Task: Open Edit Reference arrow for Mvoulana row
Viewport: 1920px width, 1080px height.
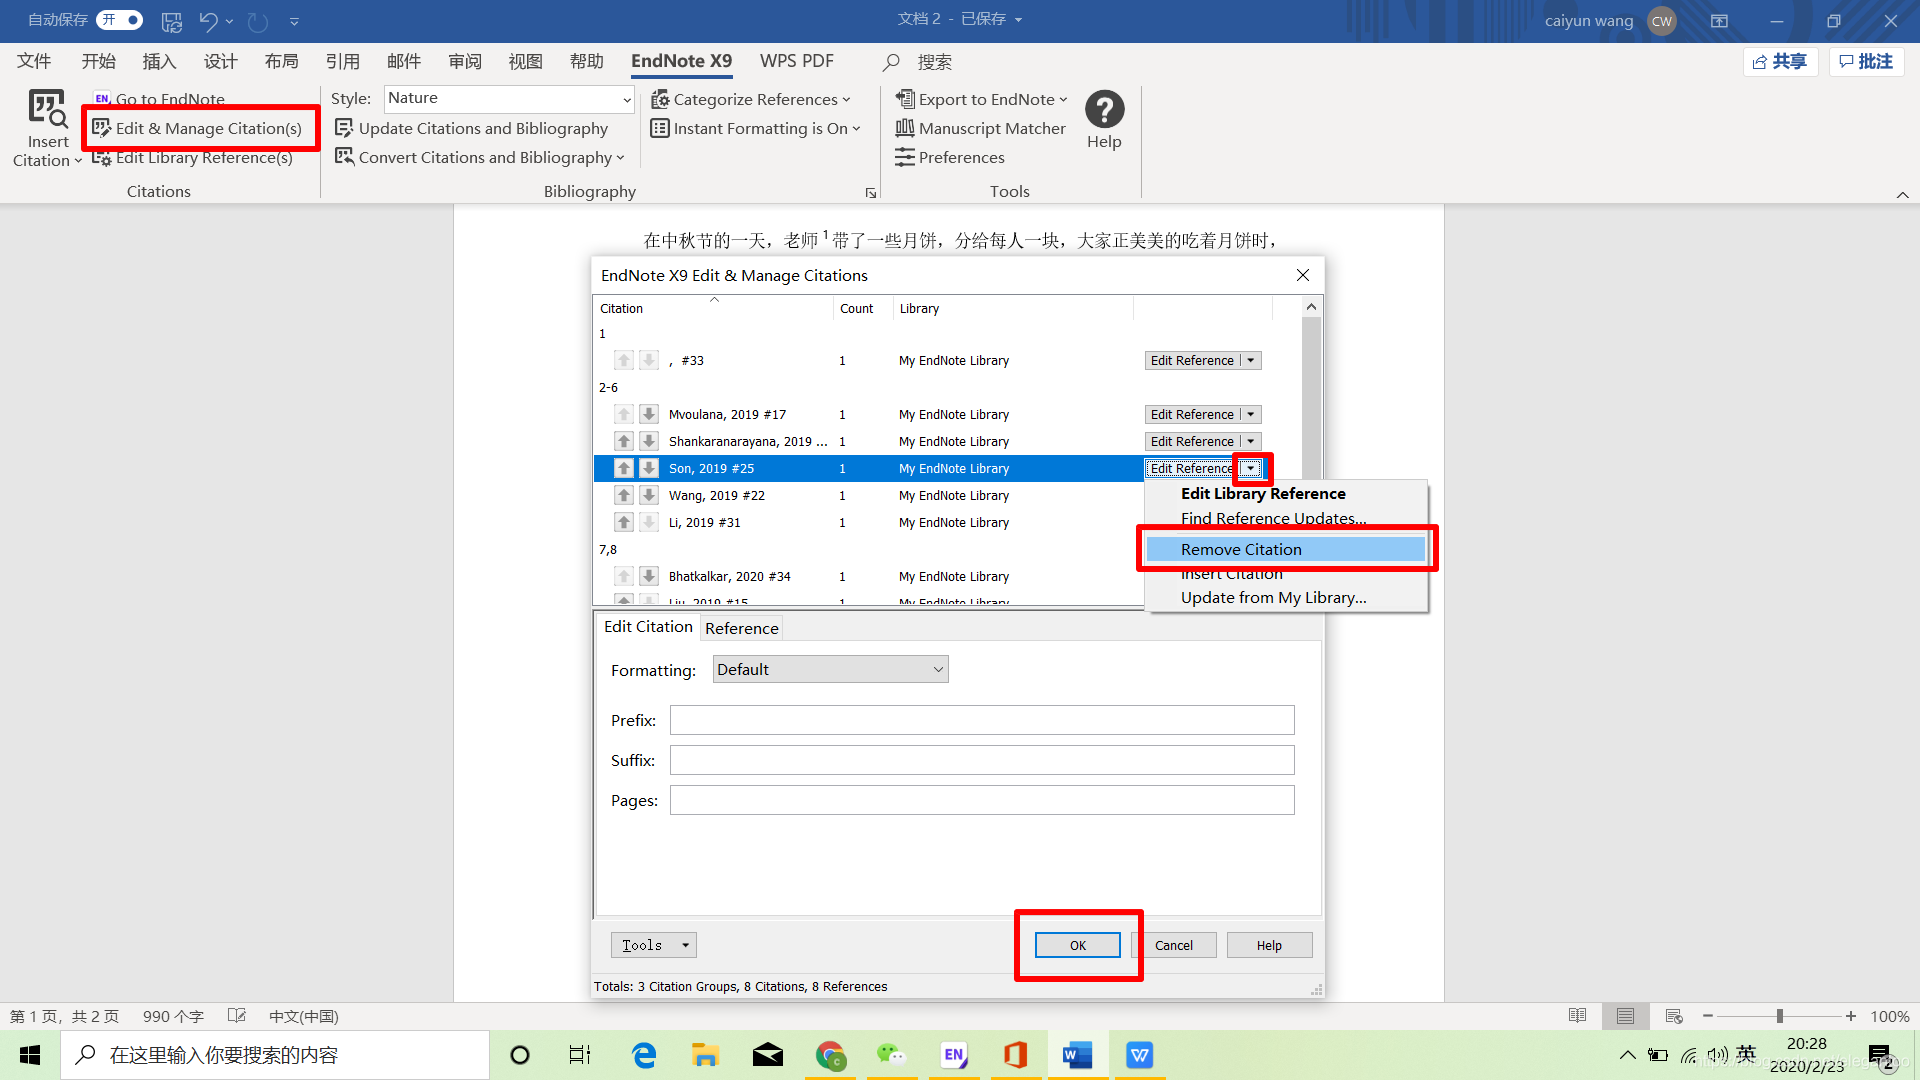Action: tap(1250, 414)
